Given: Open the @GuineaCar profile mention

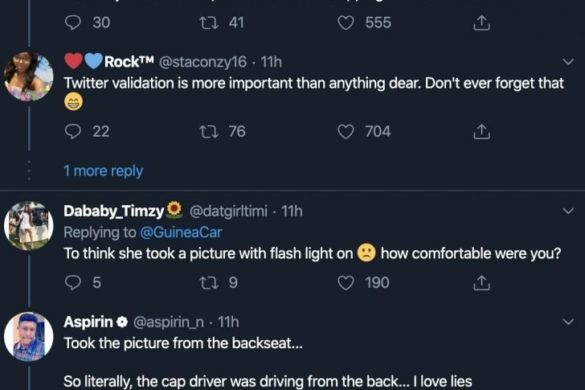Looking at the screenshot, I should pos(181,233).
